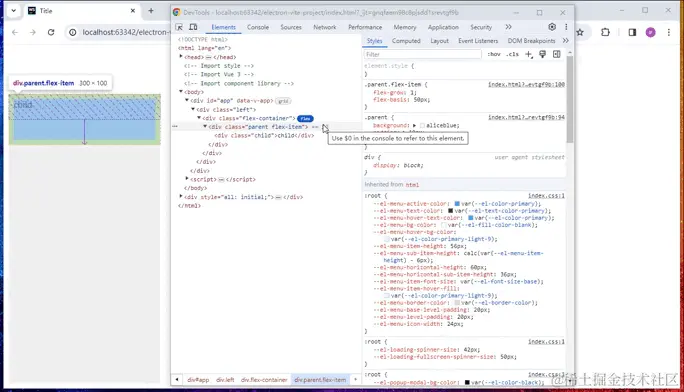Viewport: 684px width, 392px height.
Task: Collapse the div class=left node
Action: coord(193,109)
